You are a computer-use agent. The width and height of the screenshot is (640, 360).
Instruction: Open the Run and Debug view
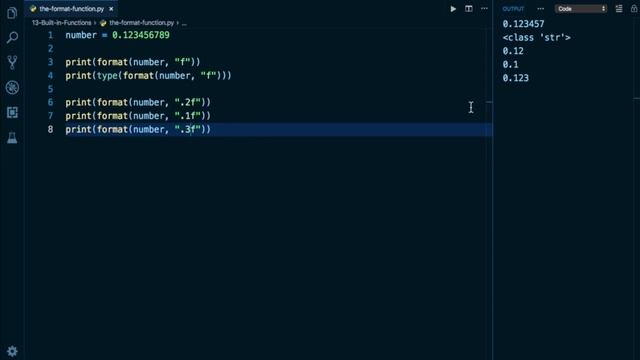point(12,87)
